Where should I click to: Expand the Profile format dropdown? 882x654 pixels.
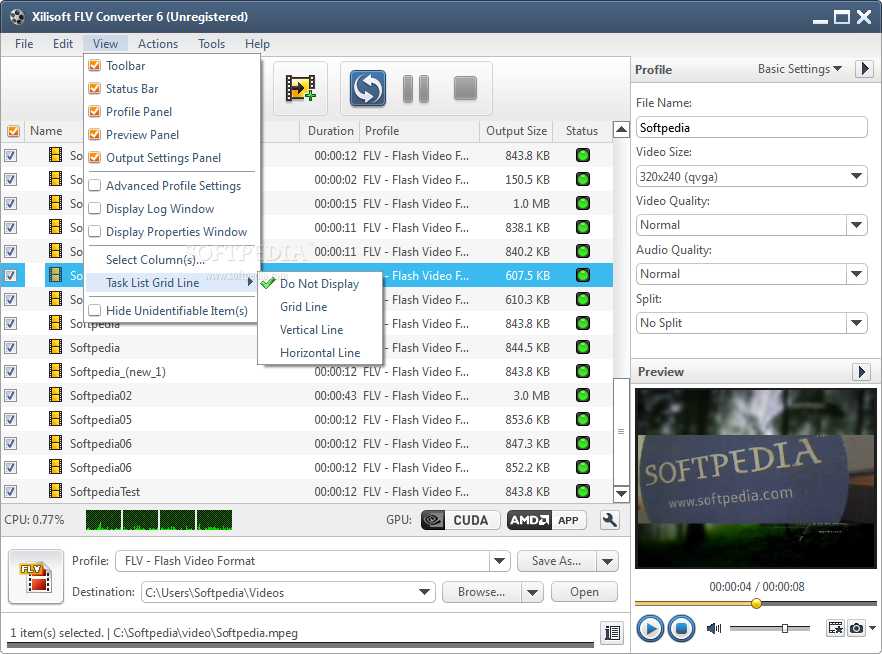pyautogui.click(x=499, y=561)
